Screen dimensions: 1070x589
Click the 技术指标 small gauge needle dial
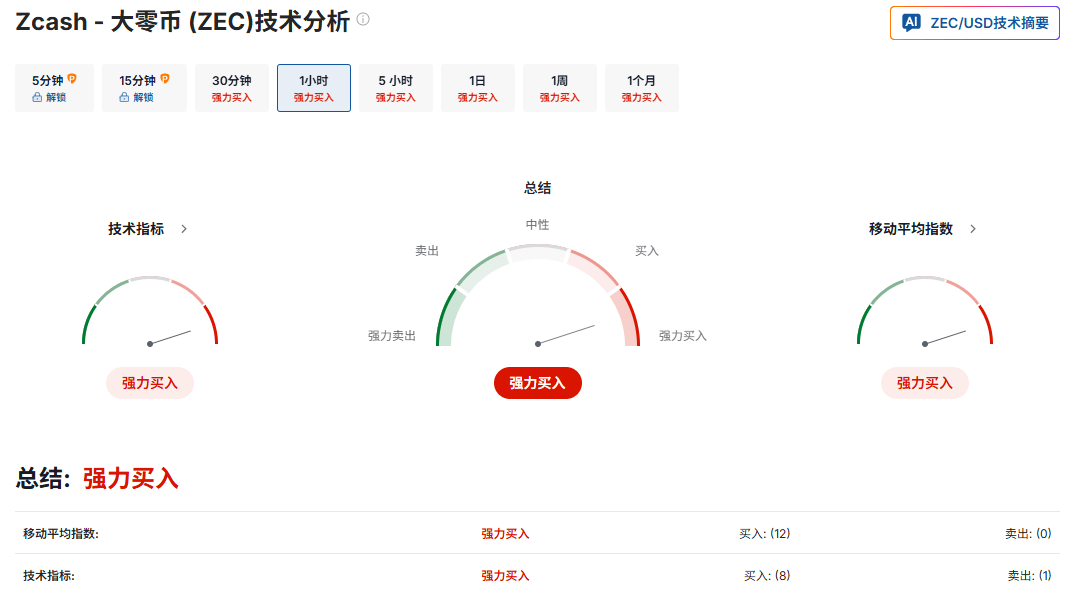click(x=150, y=311)
